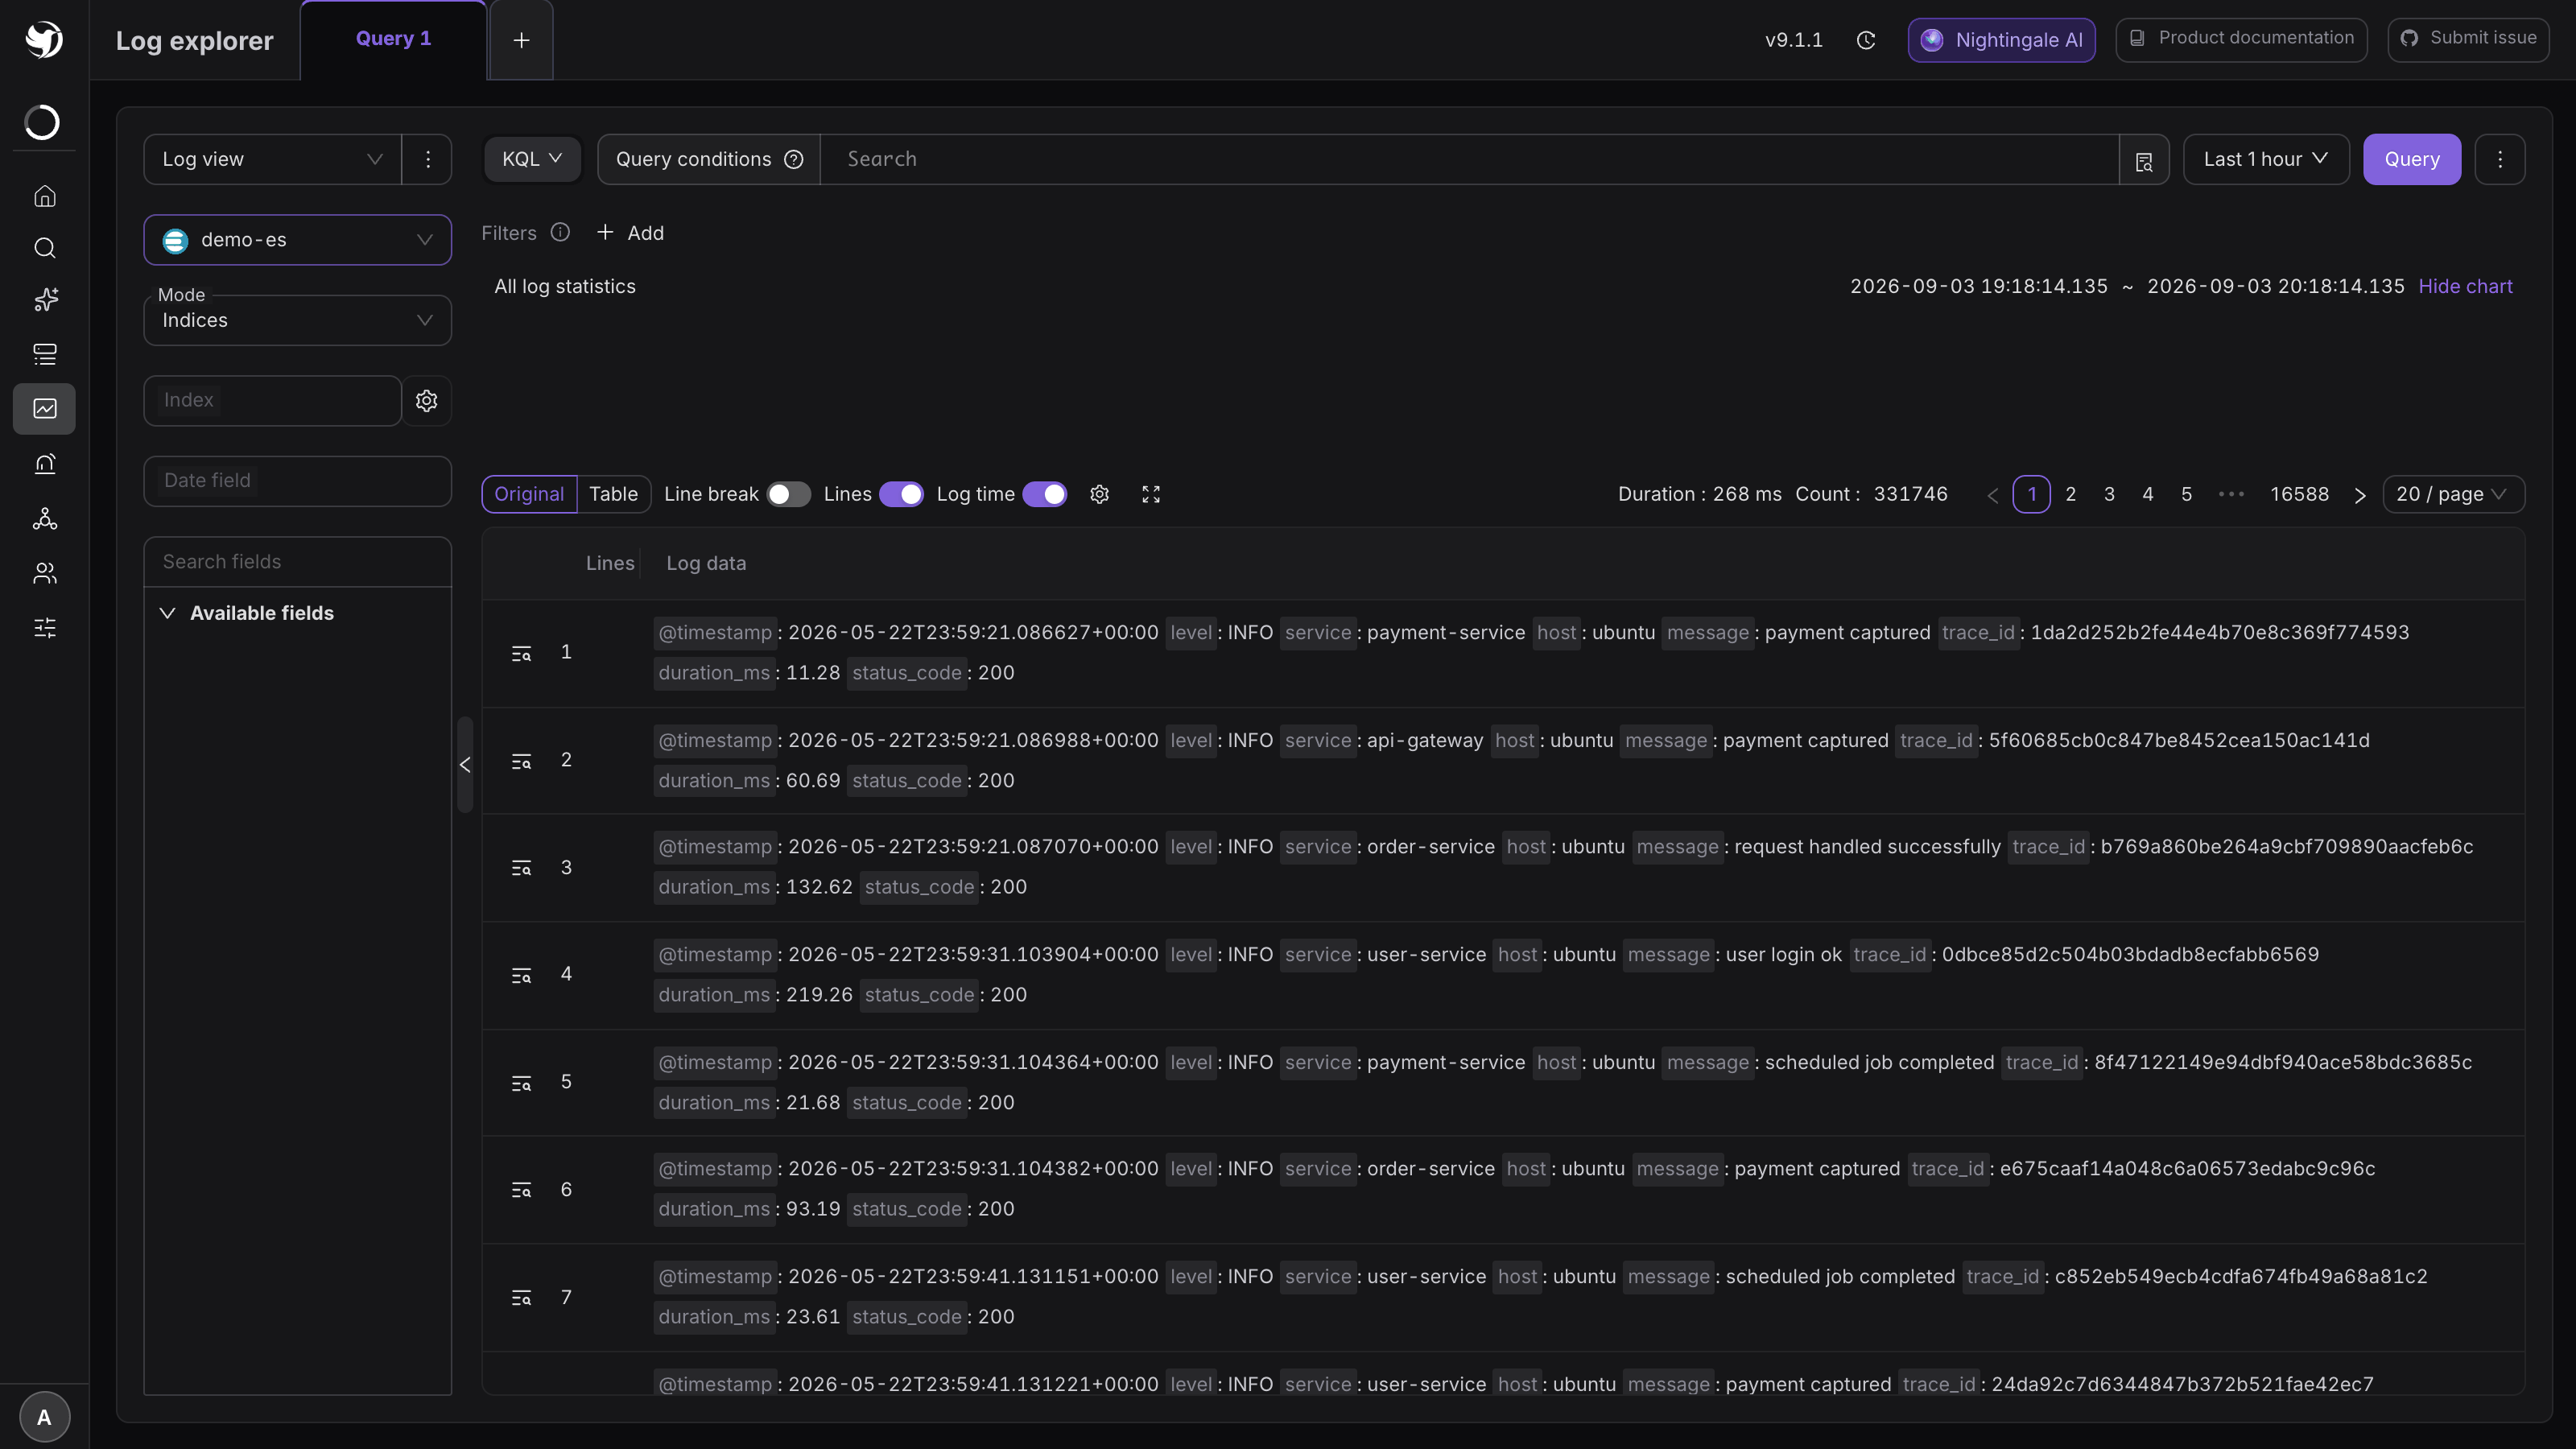Switch to Original log view
Screen dimensions: 2576x1449
click(x=529, y=494)
